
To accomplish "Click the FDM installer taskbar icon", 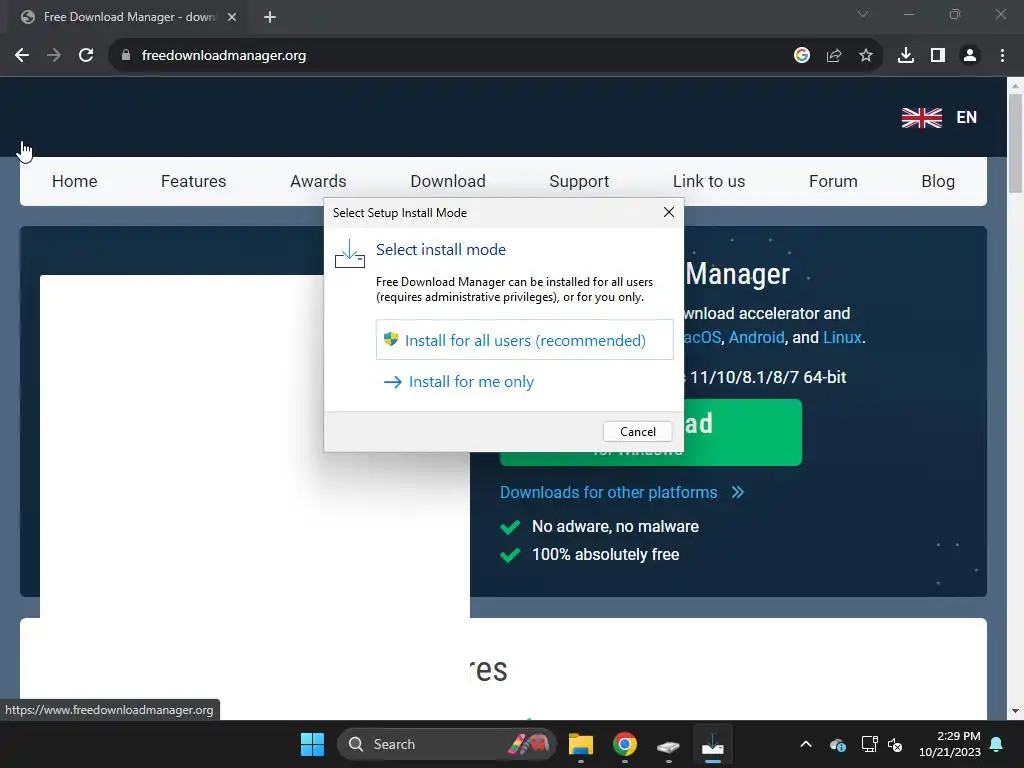I will [x=712, y=744].
